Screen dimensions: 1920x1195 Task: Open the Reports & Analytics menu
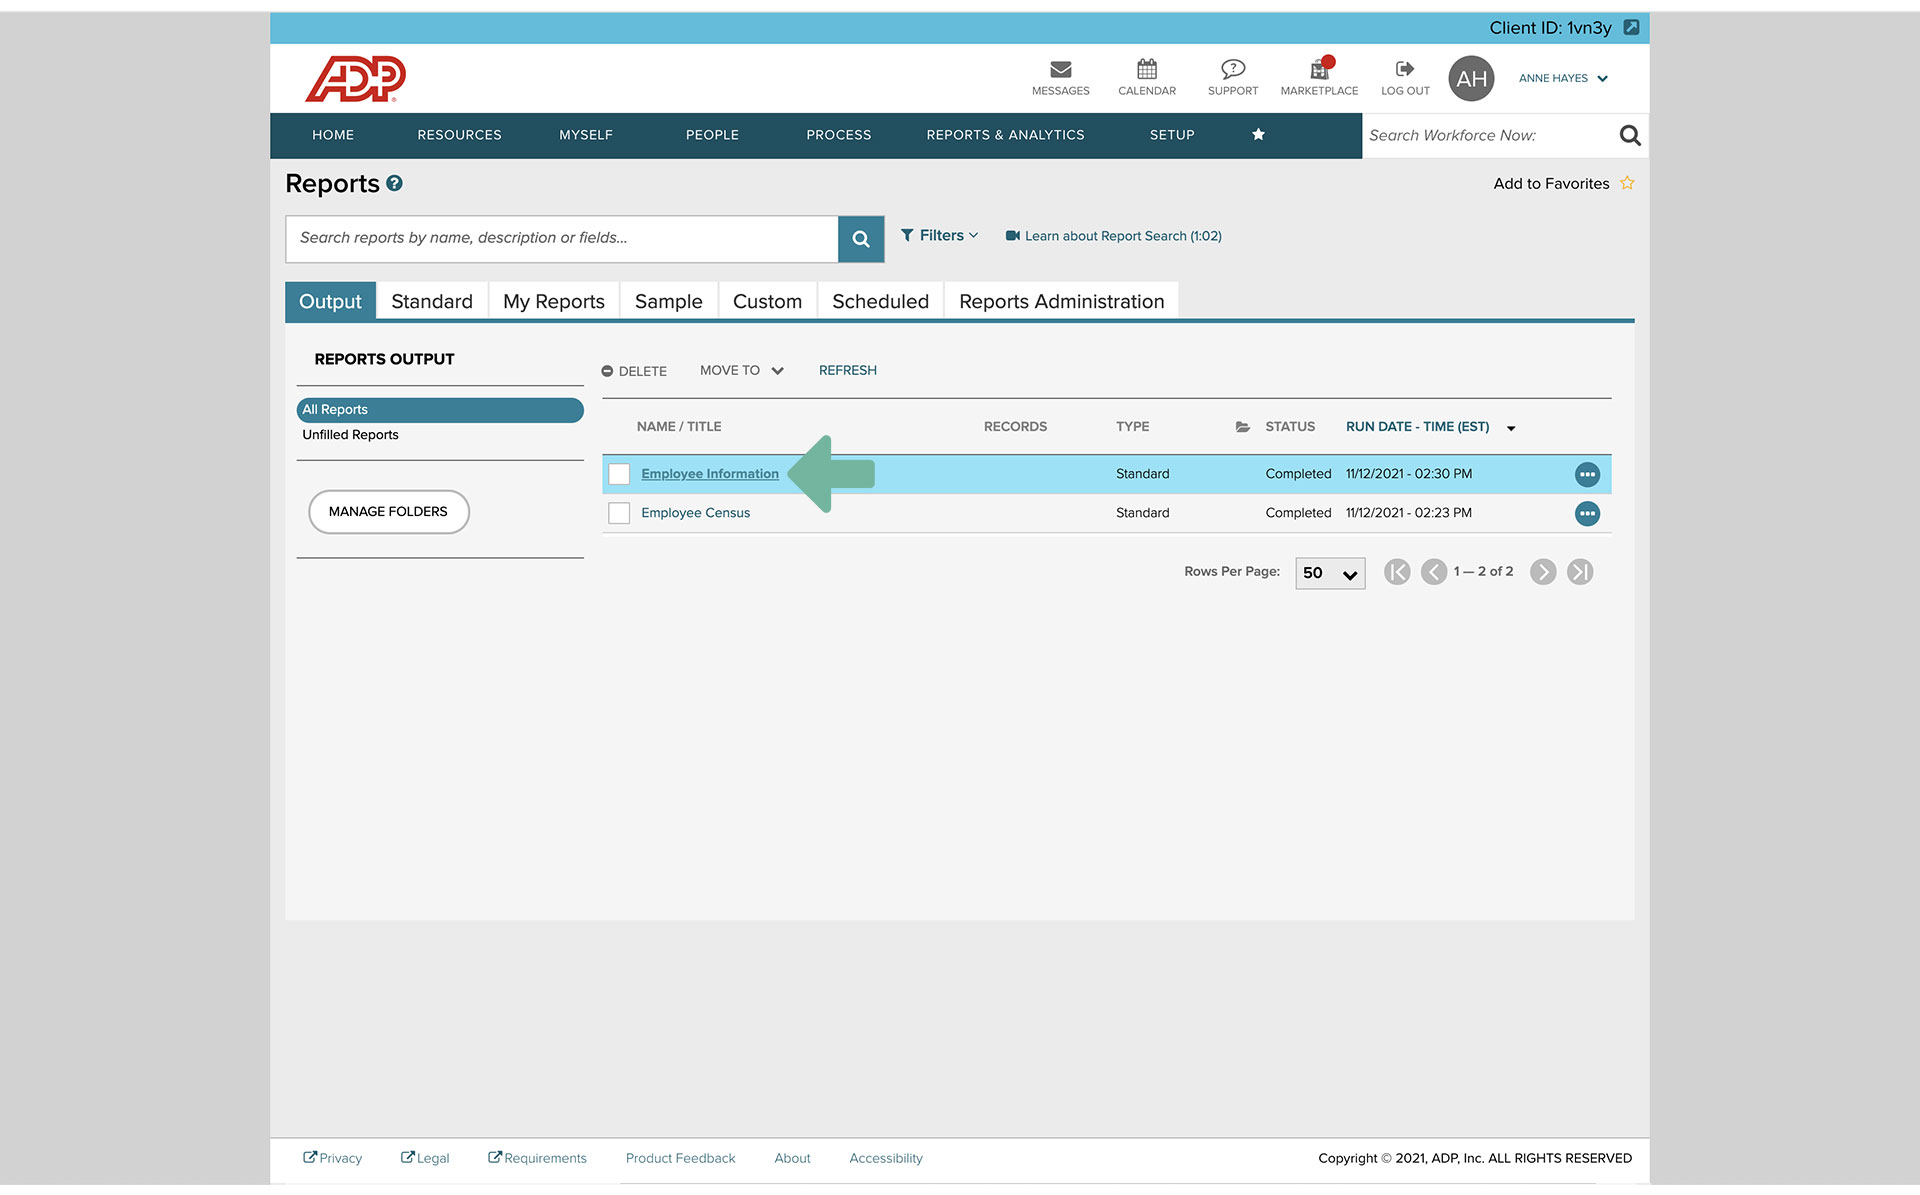click(1005, 135)
